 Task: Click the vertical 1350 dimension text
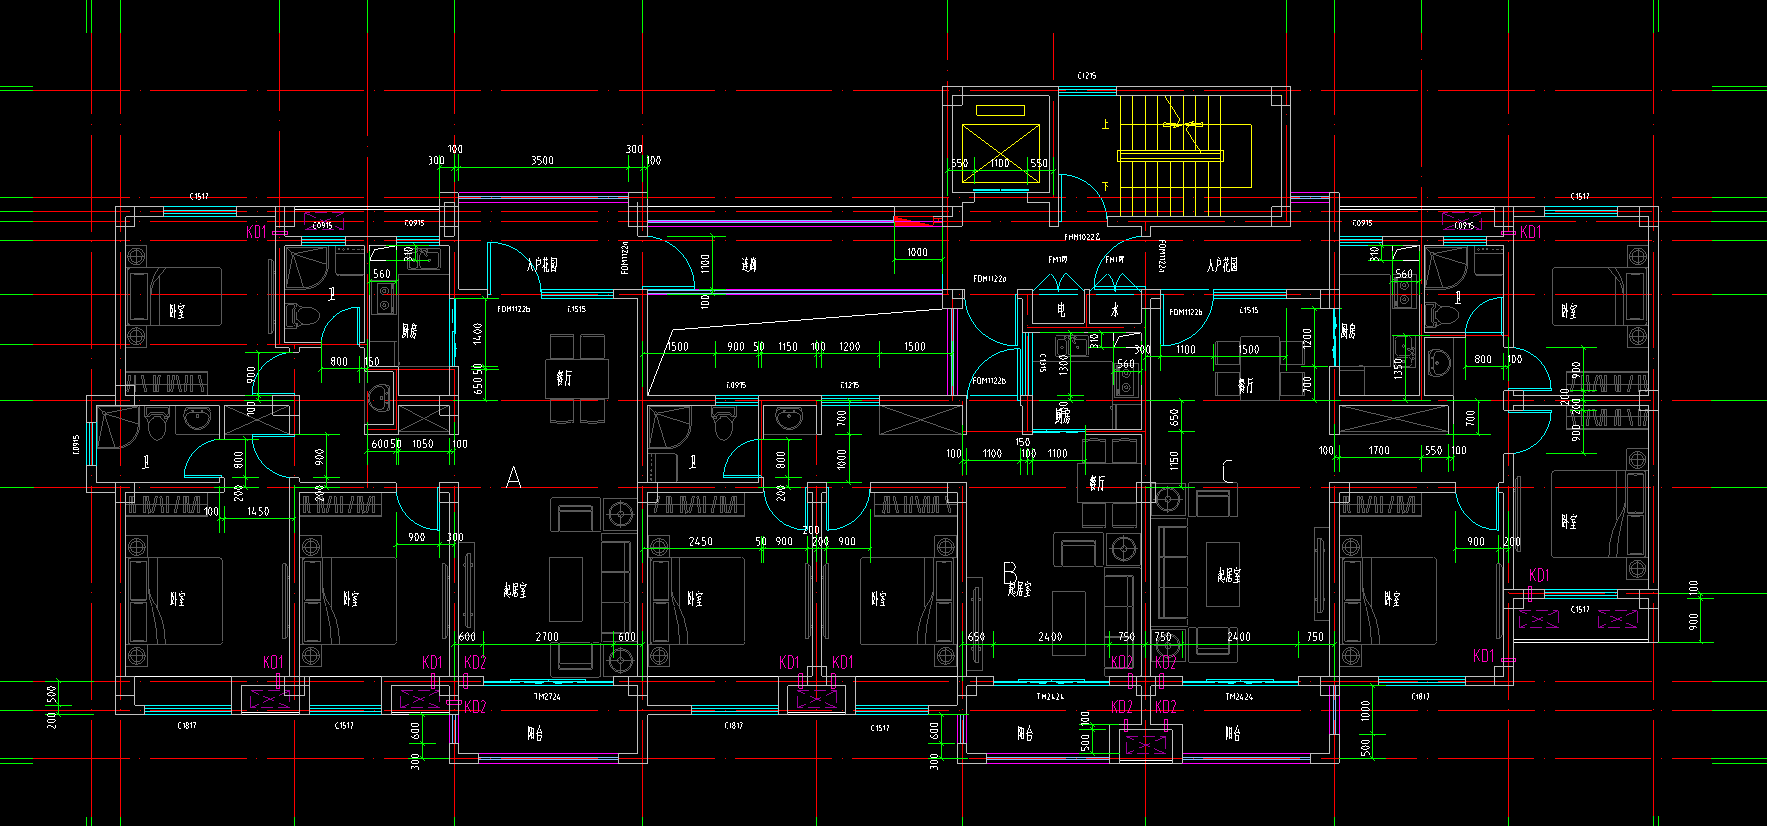tap(1398, 369)
